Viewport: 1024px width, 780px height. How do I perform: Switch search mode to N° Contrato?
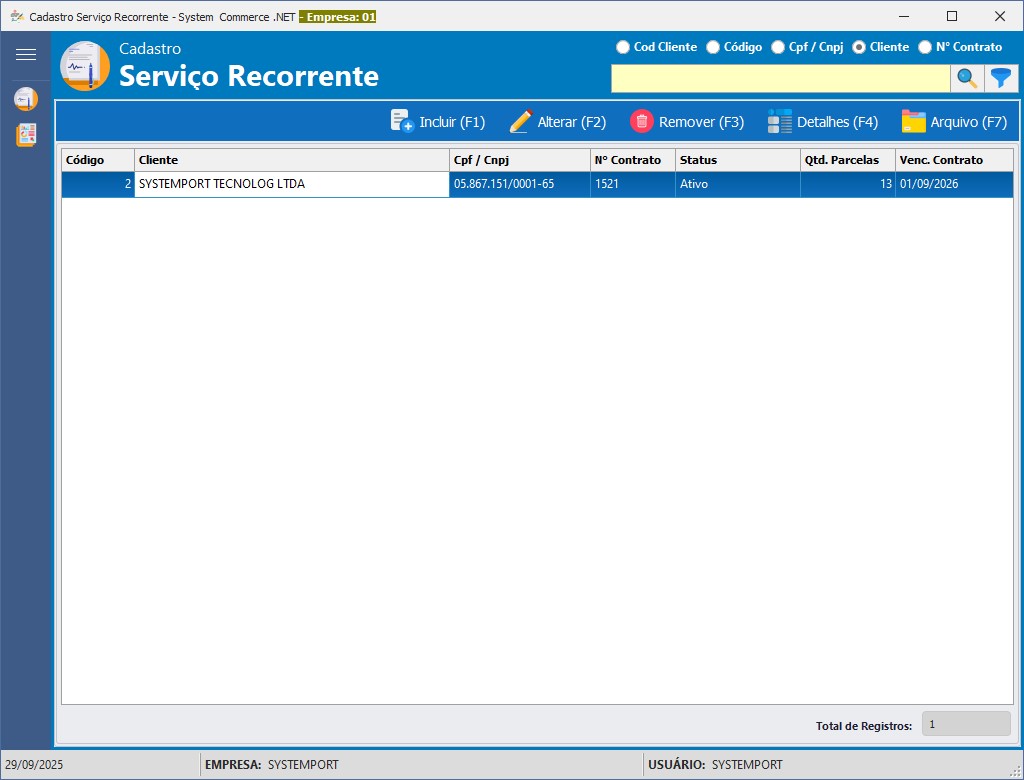click(924, 47)
